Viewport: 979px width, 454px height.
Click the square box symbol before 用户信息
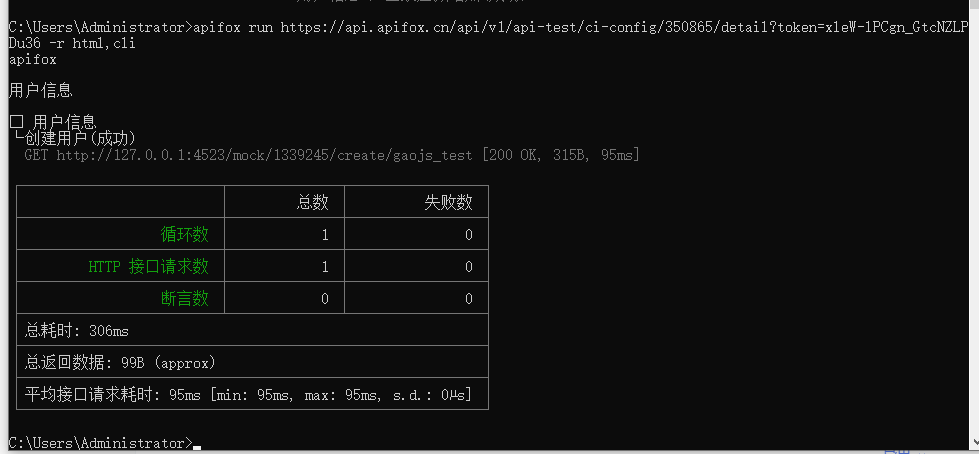(x=16, y=122)
